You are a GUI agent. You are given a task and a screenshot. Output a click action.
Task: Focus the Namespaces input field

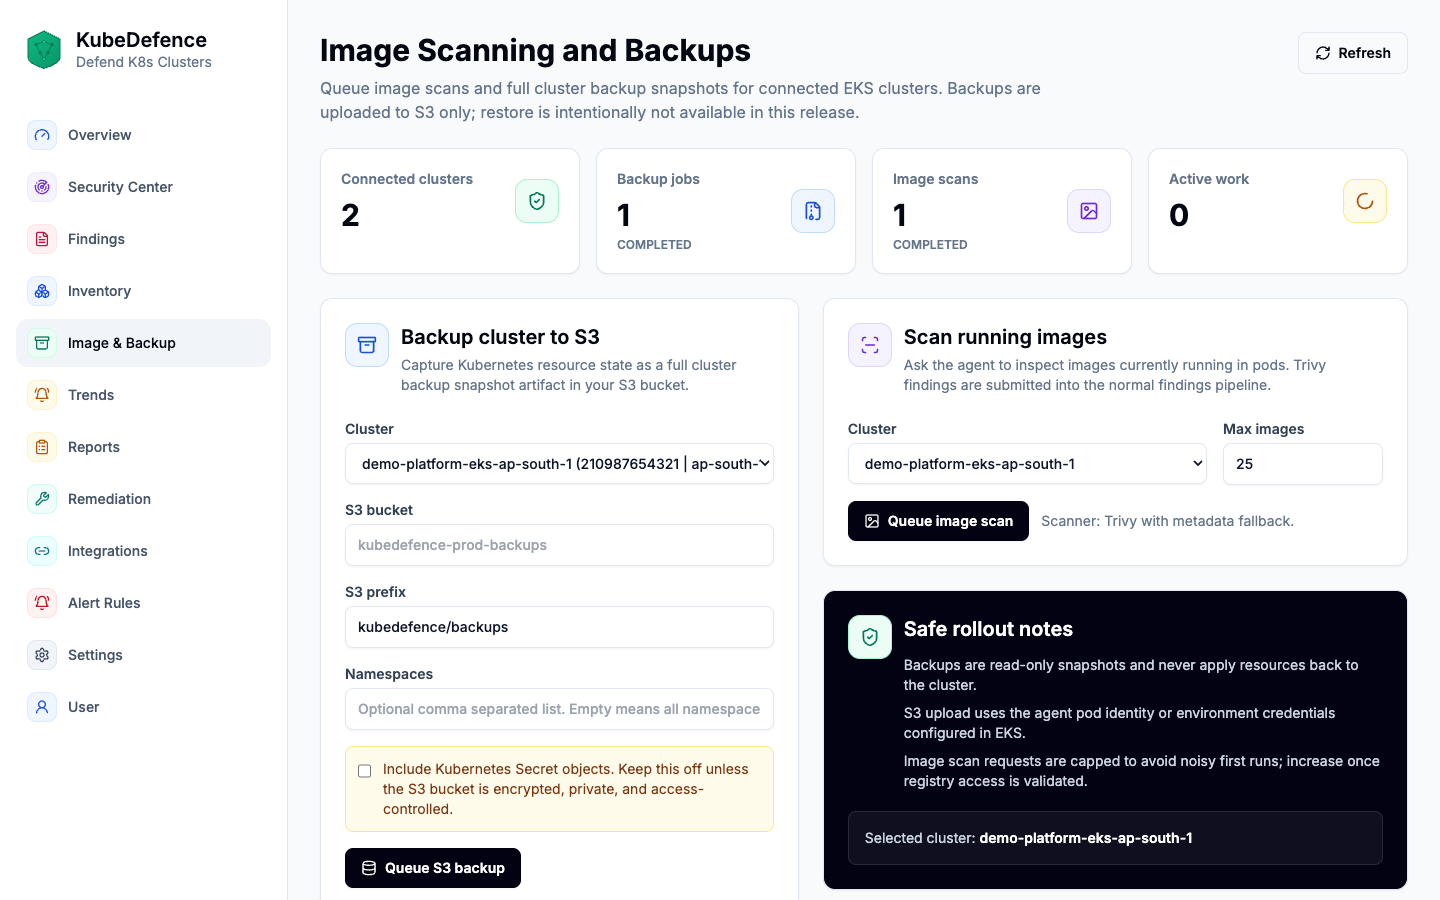coord(559,709)
